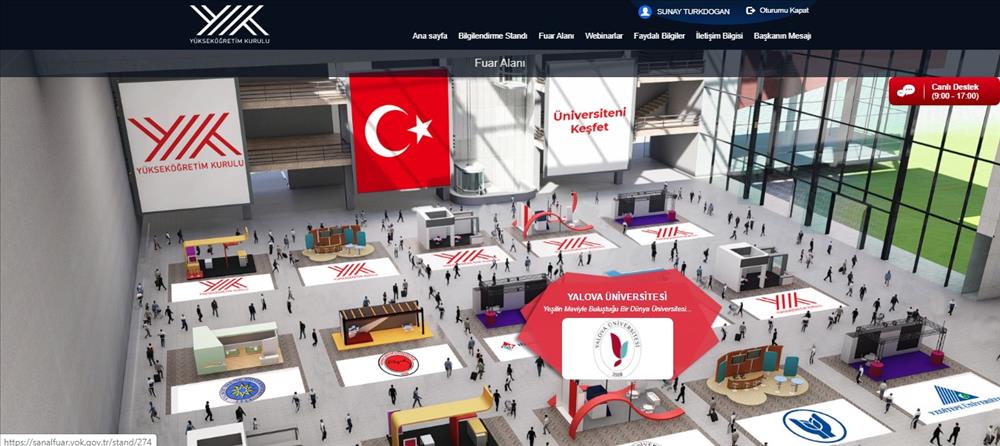1000x446 pixels.
Task: Select the blue and yellow round emblem pad
Action: (x=242, y=390)
